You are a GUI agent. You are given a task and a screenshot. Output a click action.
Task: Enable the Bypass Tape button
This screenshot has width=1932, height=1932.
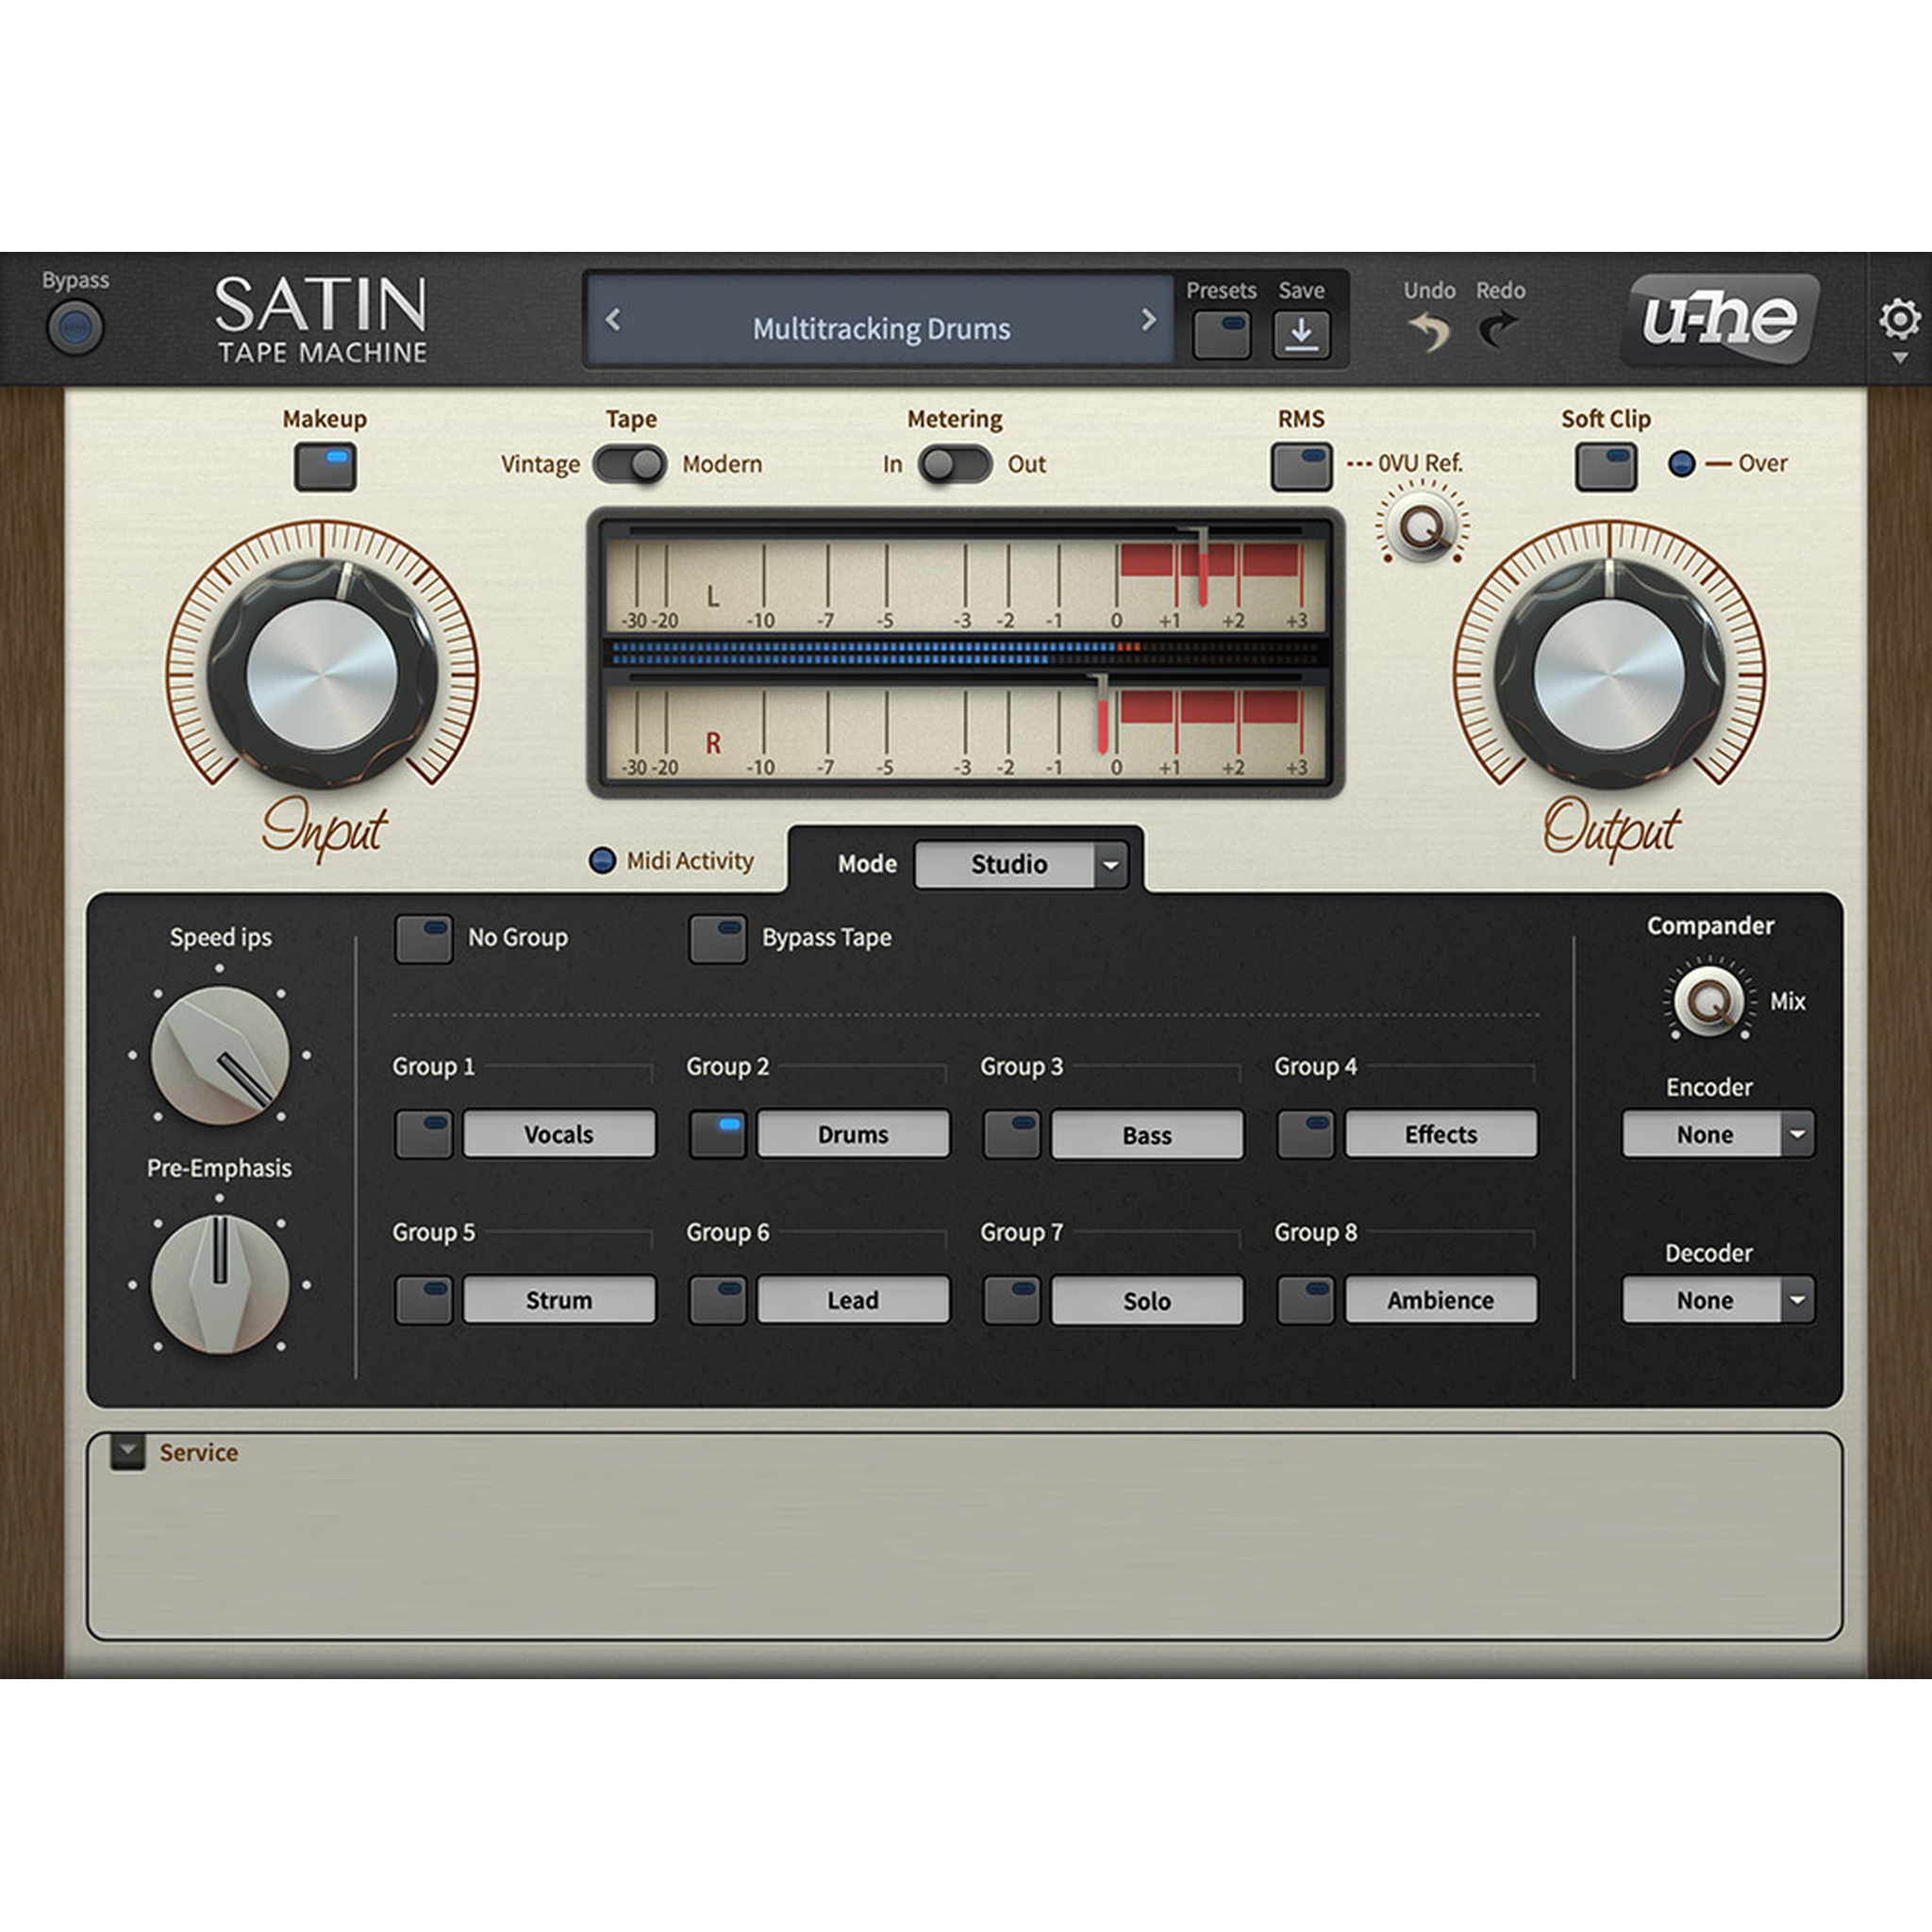pyautogui.click(x=717, y=938)
